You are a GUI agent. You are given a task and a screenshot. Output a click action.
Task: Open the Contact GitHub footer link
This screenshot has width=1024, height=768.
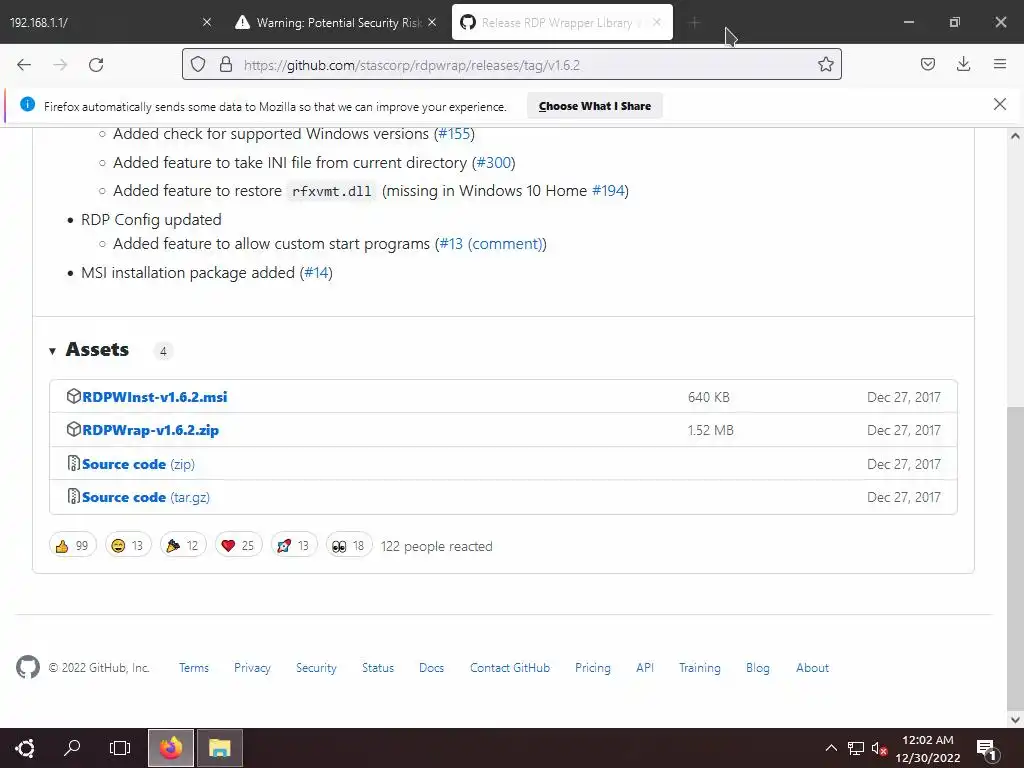pyautogui.click(x=510, y=668)
